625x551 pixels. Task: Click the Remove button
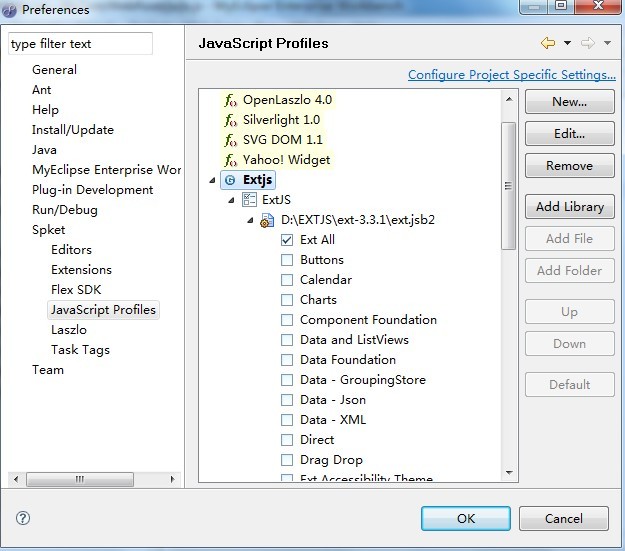[570, 165]
